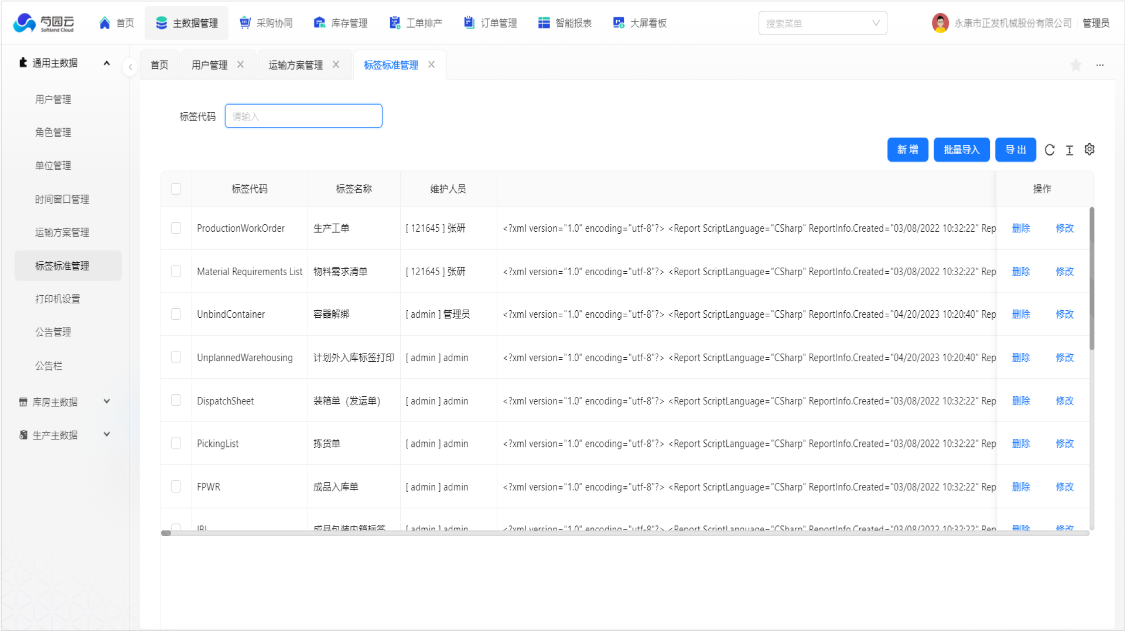Close the 用户管理 tab

click(240, 65)
